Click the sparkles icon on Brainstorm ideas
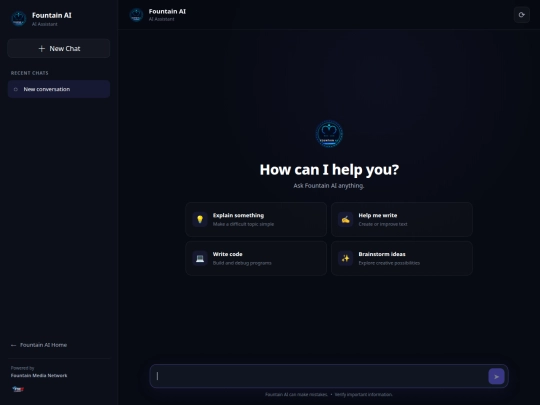Viewport: 540px width, 405px height. tap(345, 258)
